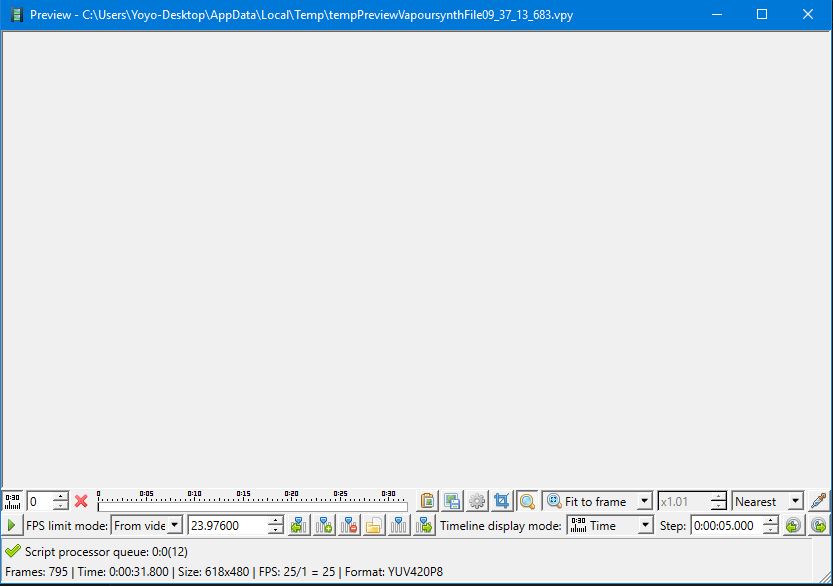Click the save snapshot icon

(453, 501)
